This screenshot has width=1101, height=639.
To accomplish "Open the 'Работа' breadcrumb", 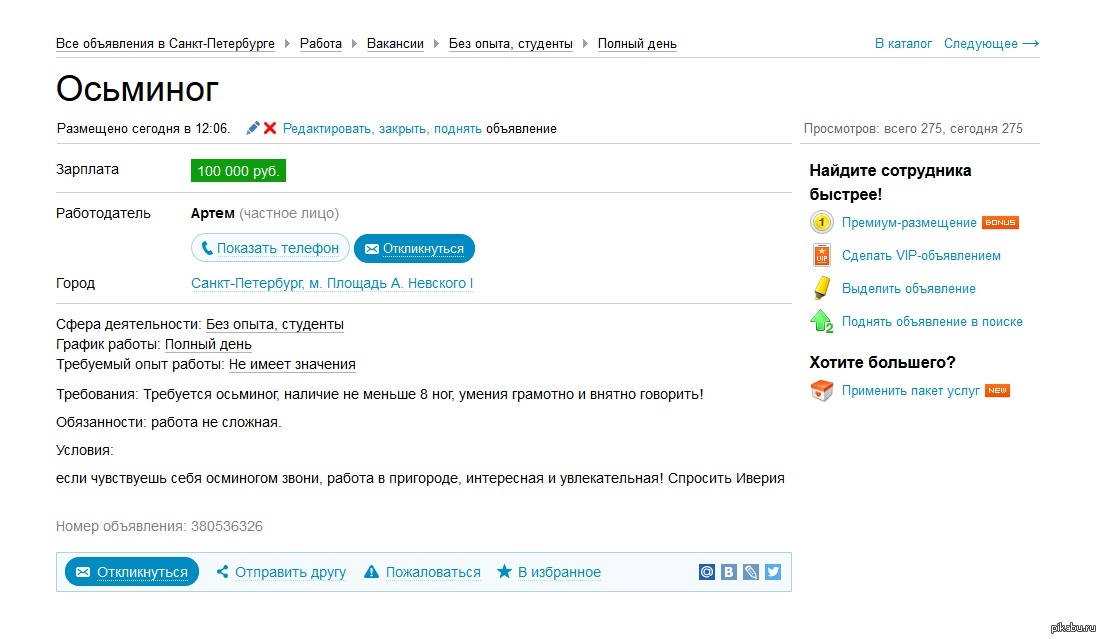I will point(320,43).
